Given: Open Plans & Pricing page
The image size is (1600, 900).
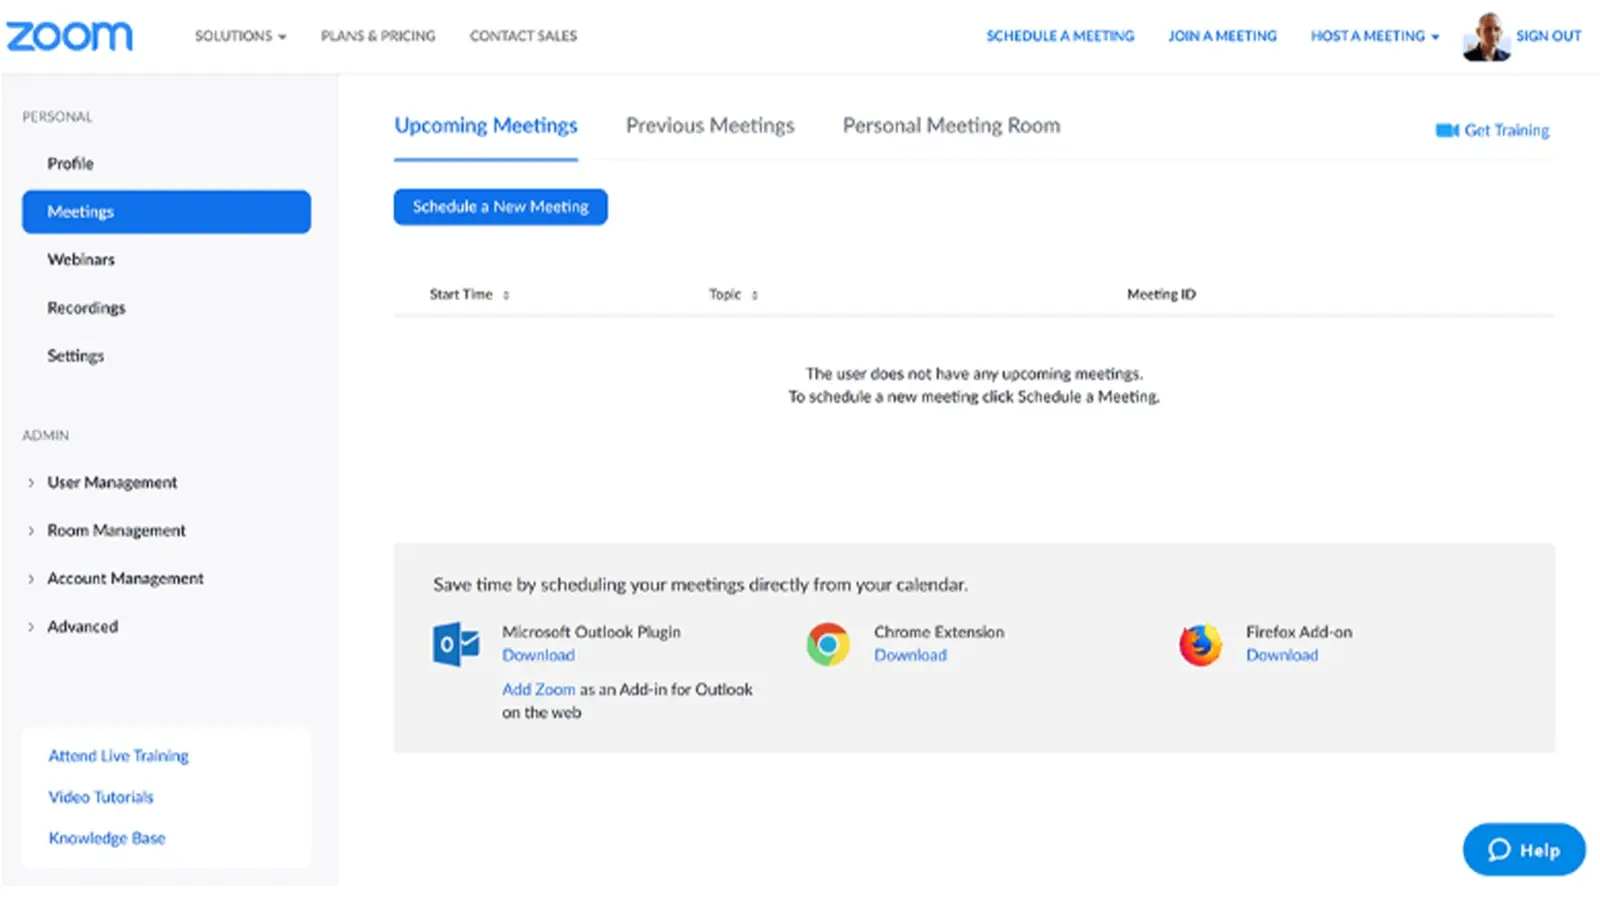Looking at the screenshot, I should pos(378,36).
